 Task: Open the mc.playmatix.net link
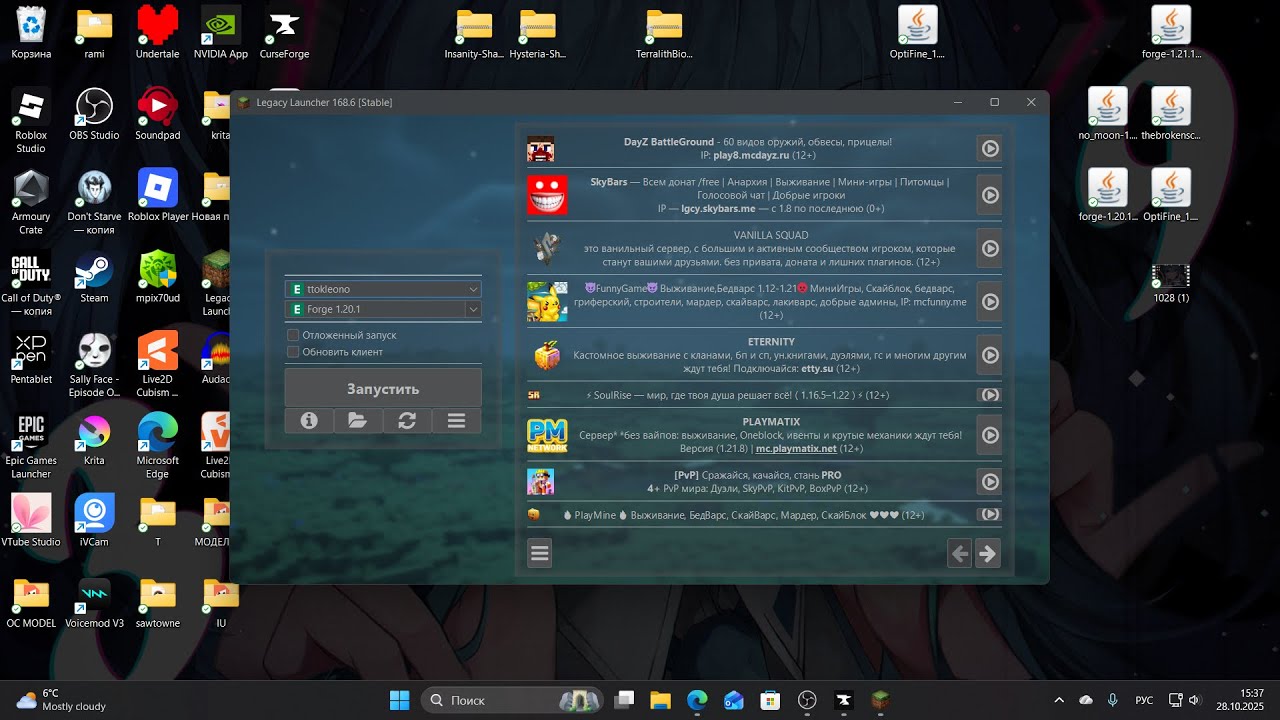tap(796, 449)
